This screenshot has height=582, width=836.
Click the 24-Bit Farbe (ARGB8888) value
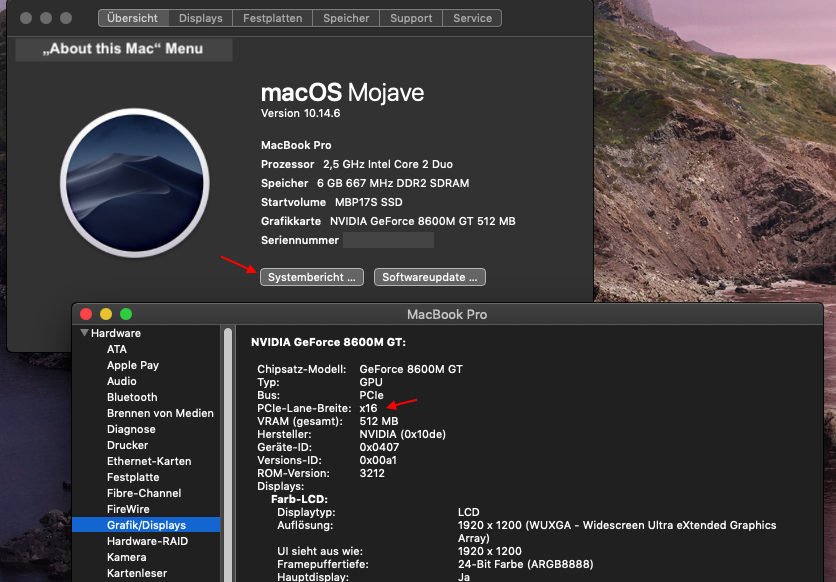[525, 564]
